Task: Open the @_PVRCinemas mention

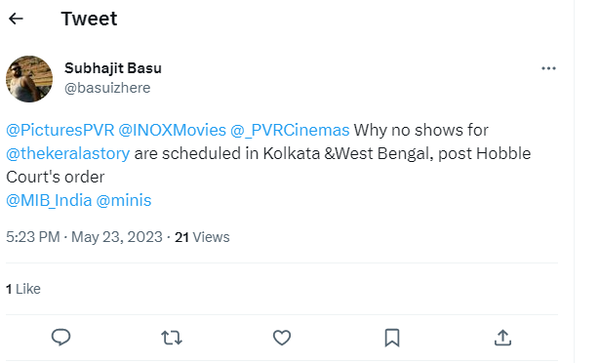Action: 290,130
